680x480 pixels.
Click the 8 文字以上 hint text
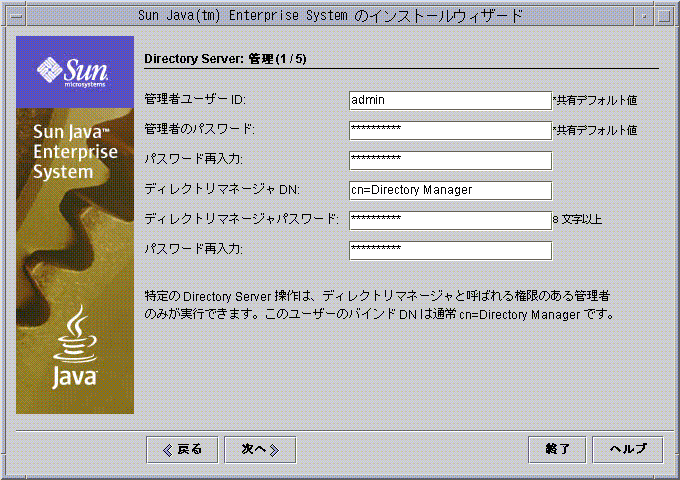(577, 220)
